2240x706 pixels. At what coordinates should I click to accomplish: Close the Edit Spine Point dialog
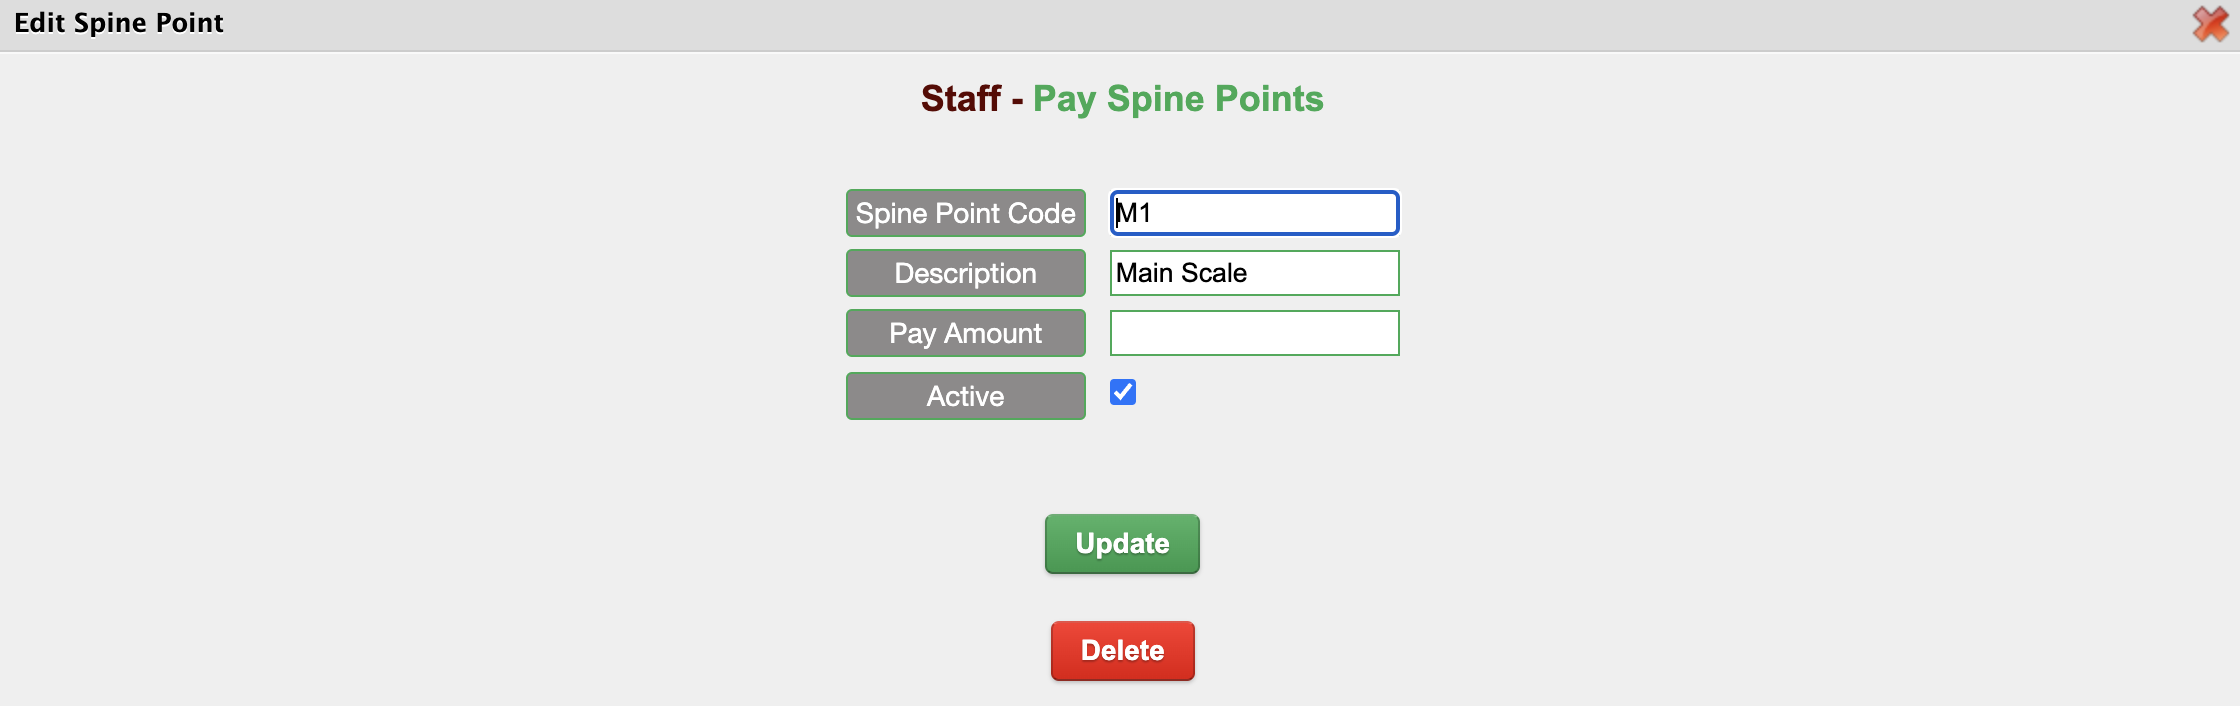[x=2210, y=24]
